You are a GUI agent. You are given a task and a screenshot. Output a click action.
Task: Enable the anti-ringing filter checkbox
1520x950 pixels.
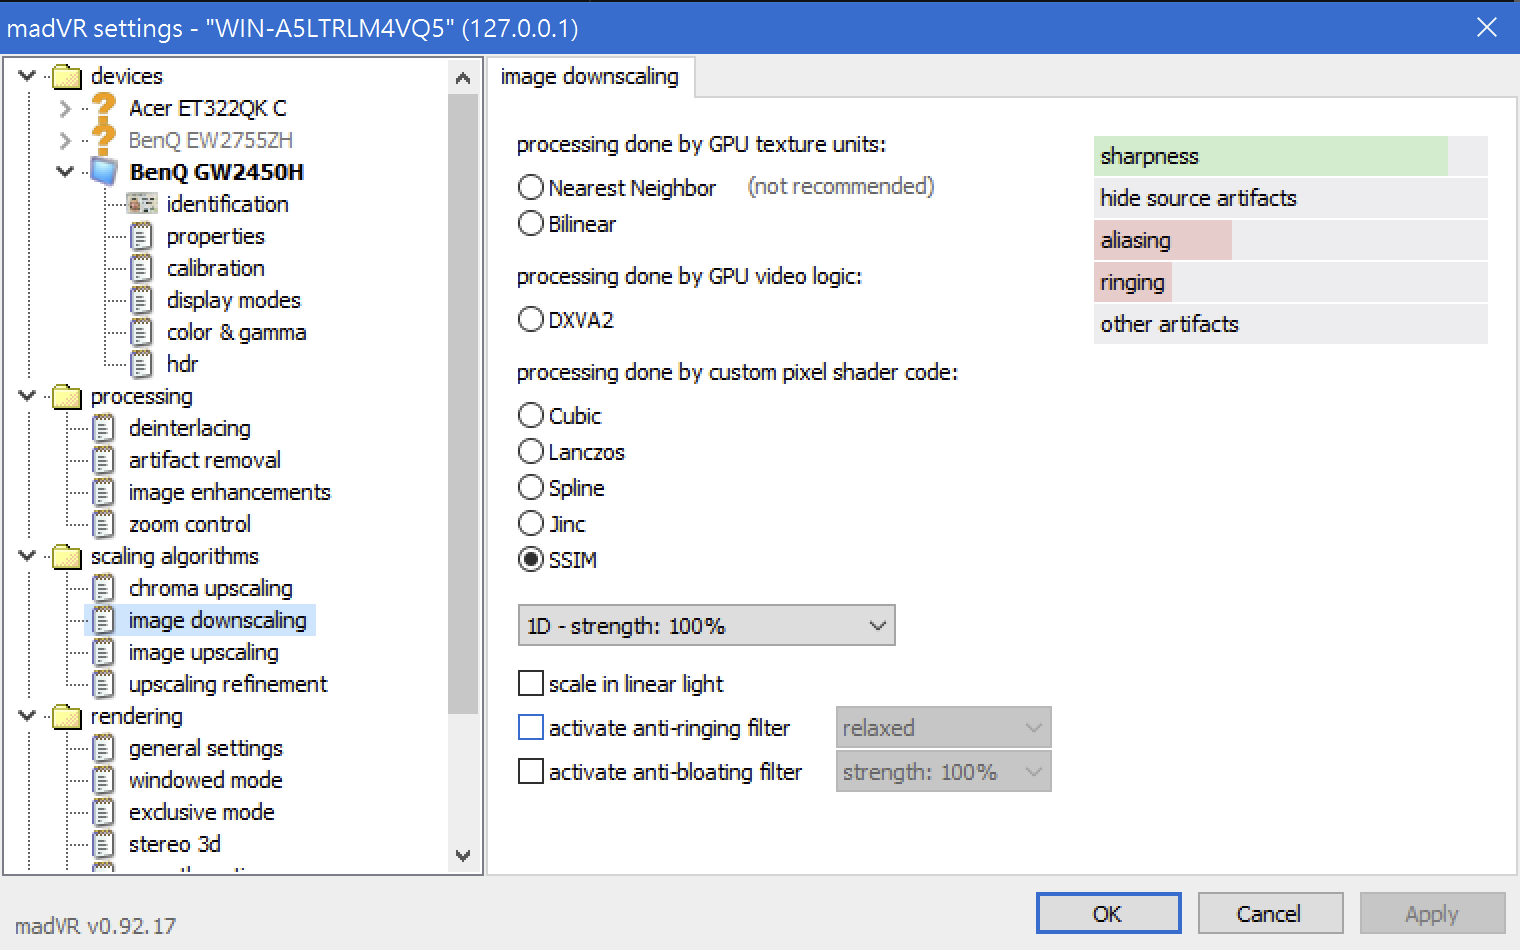[531, 727]
